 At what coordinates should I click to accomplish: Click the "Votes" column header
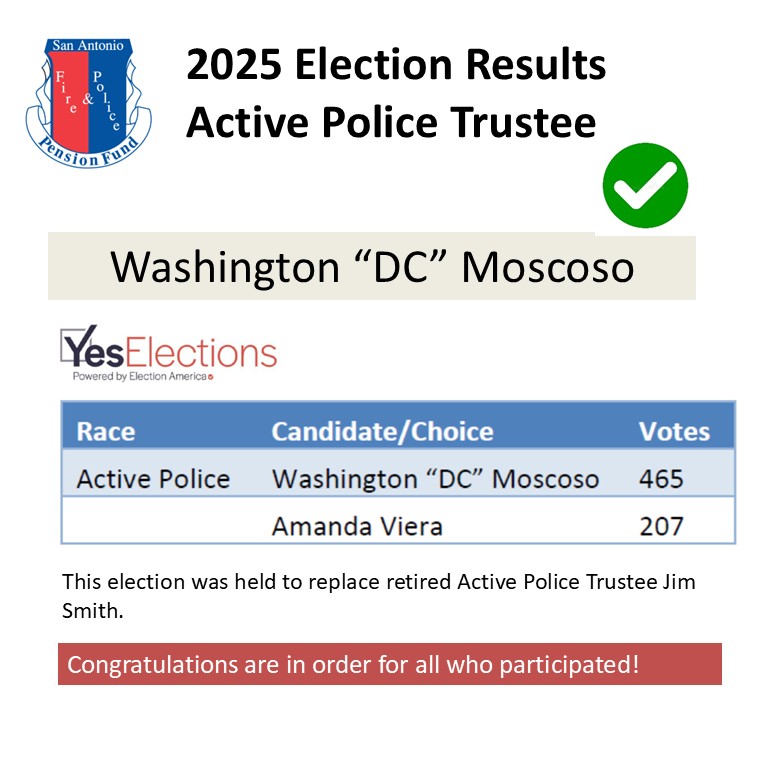coord(674,432)
